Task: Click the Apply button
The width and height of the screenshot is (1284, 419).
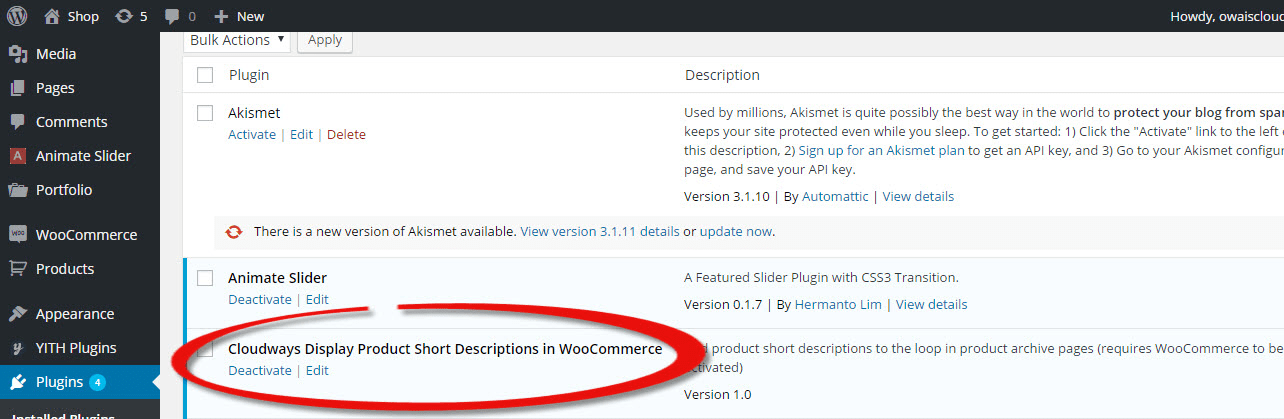Action: (x=325, y=40)
